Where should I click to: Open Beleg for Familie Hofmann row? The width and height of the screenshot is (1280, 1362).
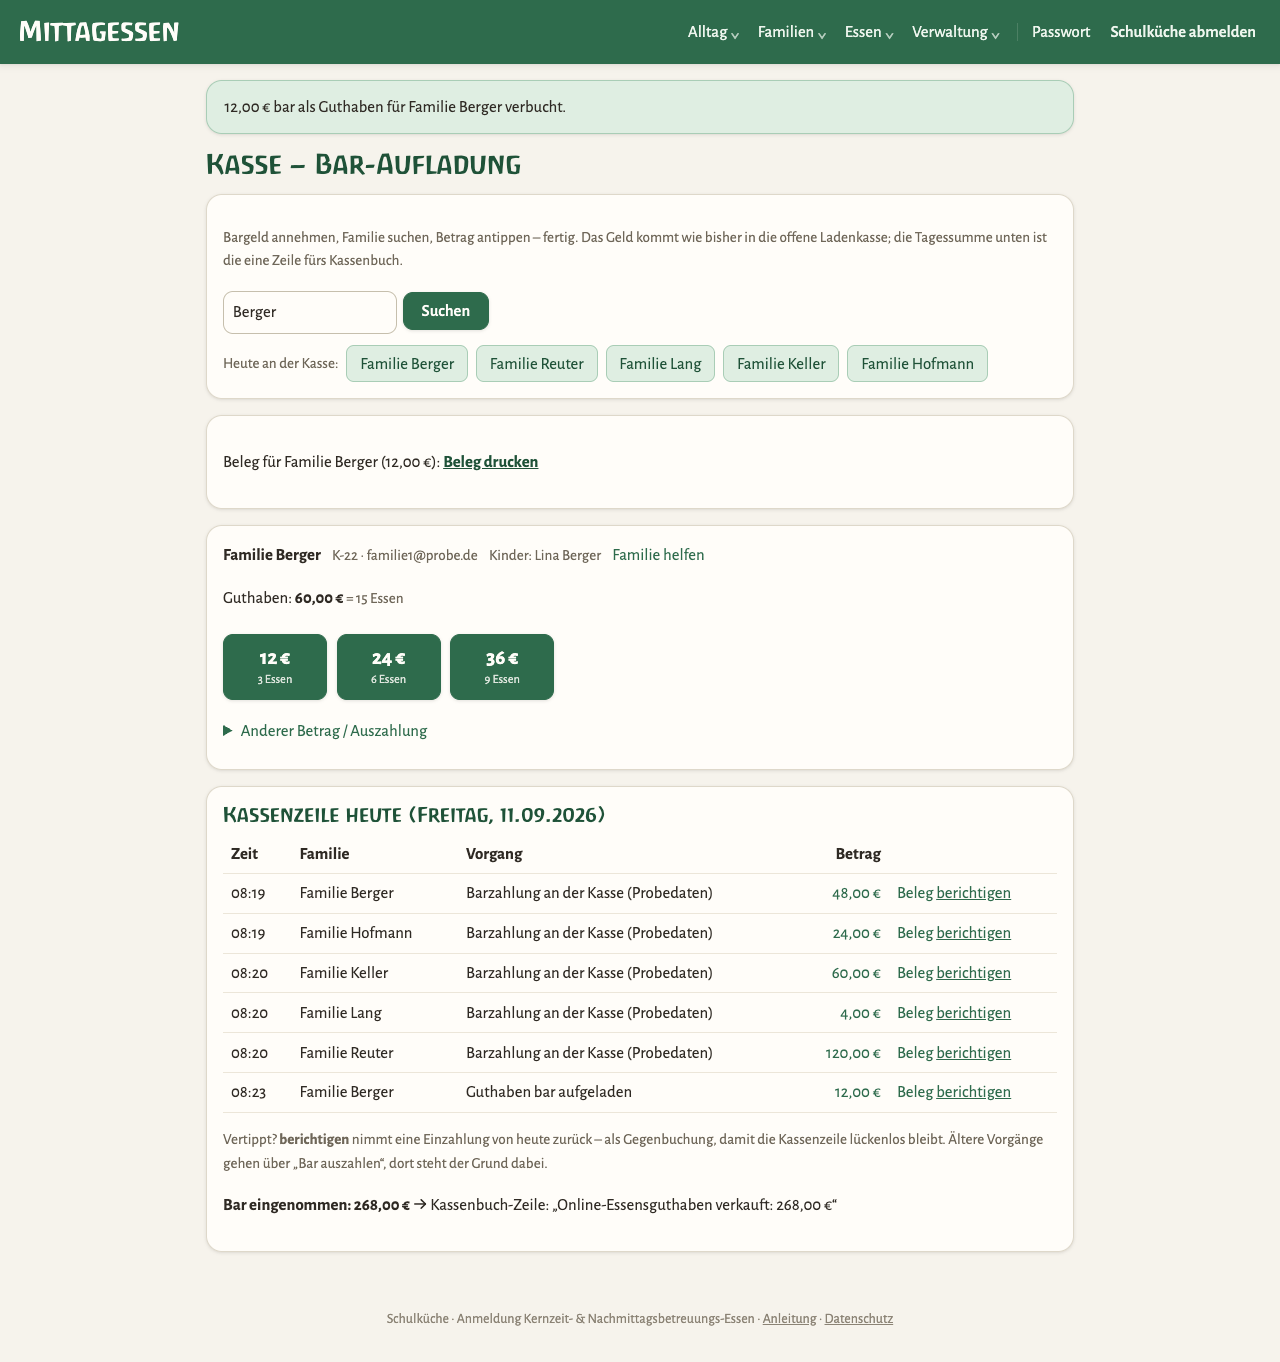click(915, 933)
